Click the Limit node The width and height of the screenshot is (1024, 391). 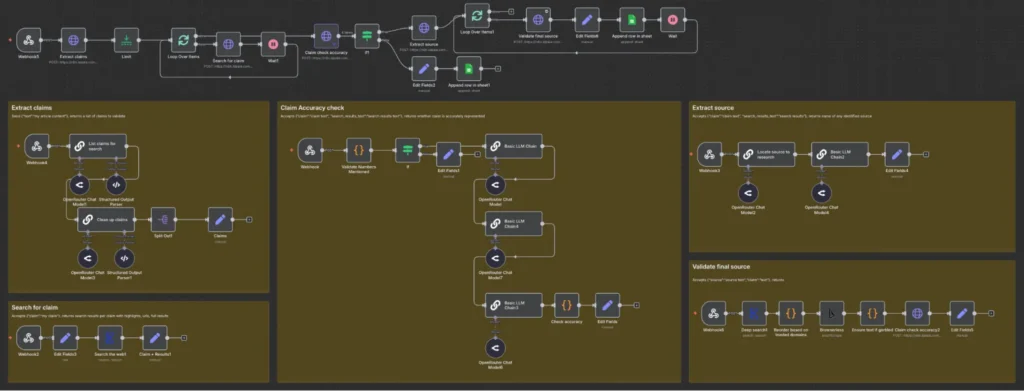pos(126,40)
